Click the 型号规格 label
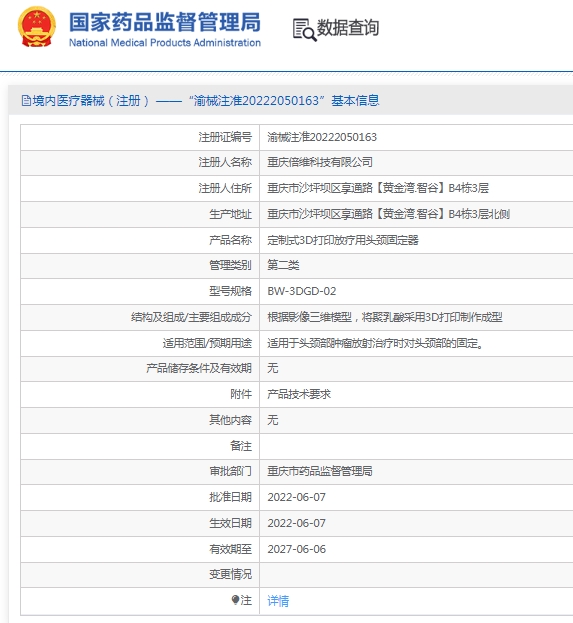Screen dimensions: 573x623 (230, 291)
